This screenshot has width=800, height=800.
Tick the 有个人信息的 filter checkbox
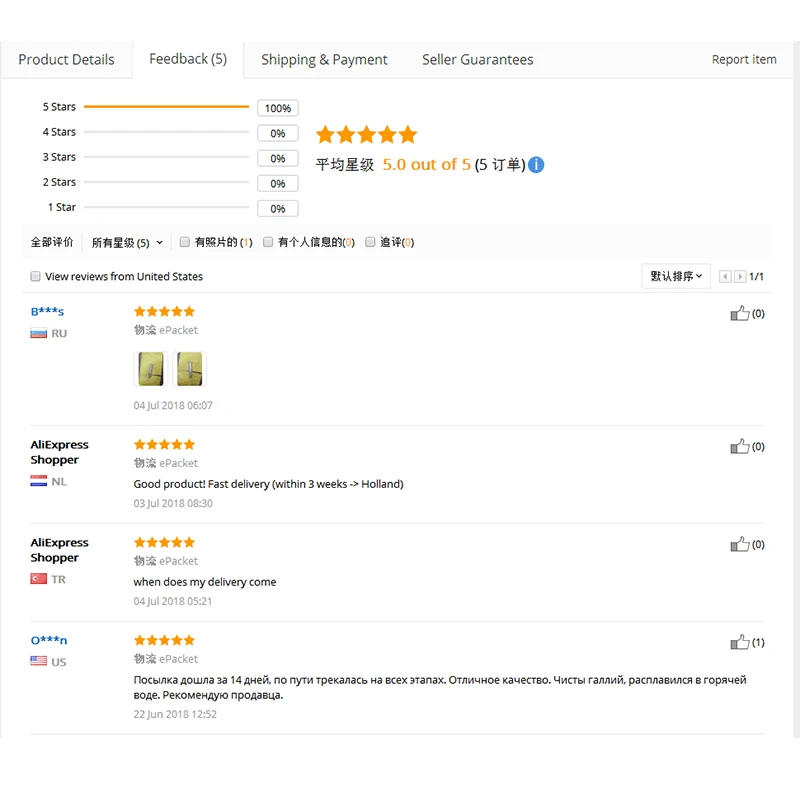coord(268,242)
